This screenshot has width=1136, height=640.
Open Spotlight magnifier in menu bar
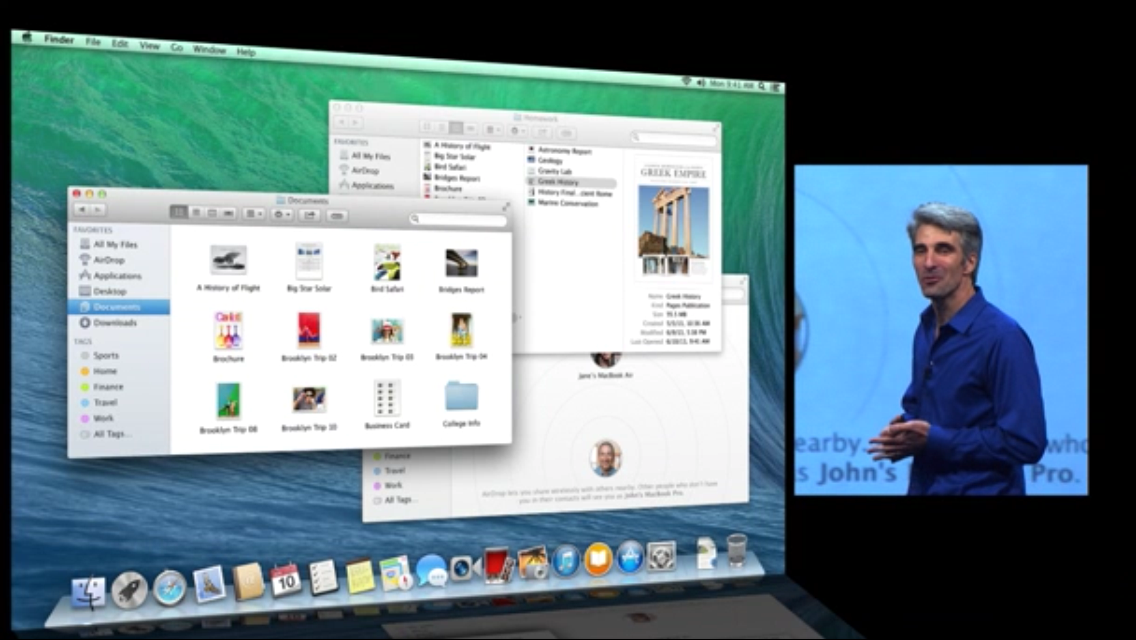click(762, 86)
